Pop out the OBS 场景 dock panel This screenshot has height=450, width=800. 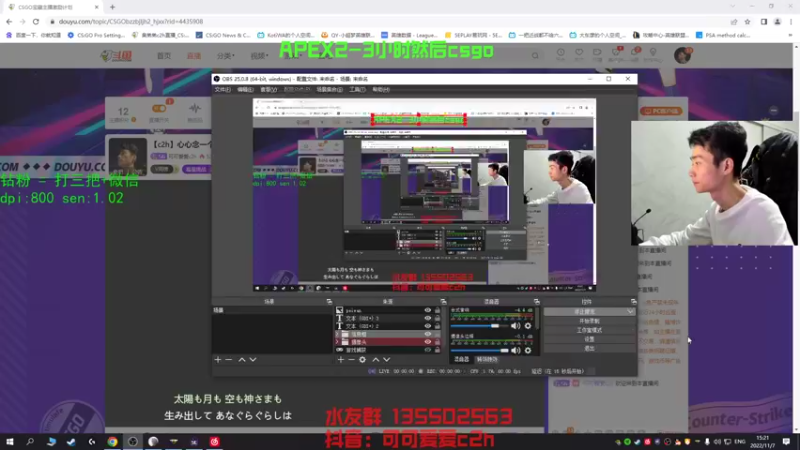click(x=329, y=302)
